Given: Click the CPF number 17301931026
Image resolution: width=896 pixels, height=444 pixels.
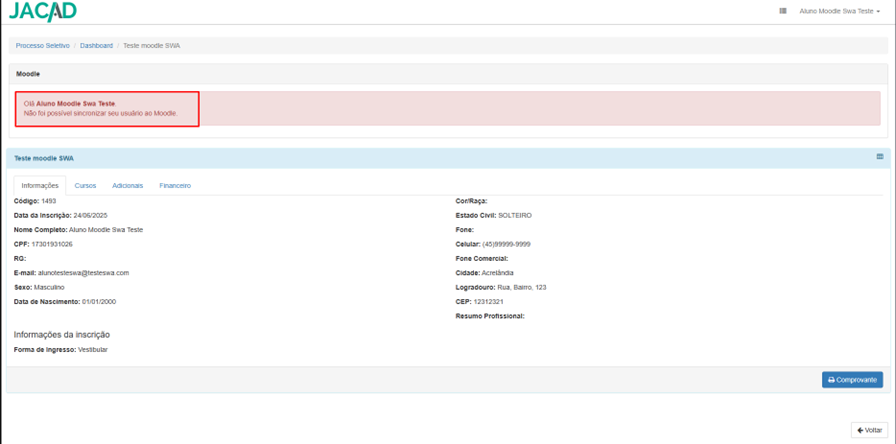Looking at the screenshot, I should [52, 244].
